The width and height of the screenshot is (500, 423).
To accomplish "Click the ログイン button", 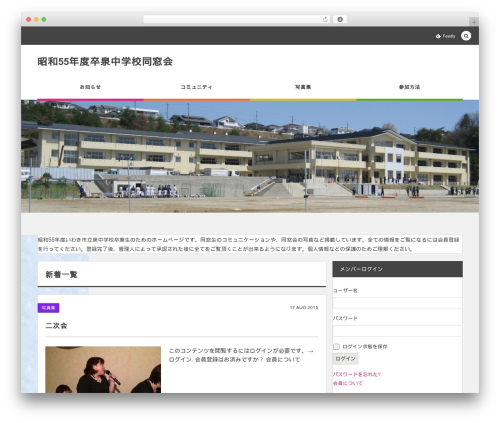I will point(345,359).
